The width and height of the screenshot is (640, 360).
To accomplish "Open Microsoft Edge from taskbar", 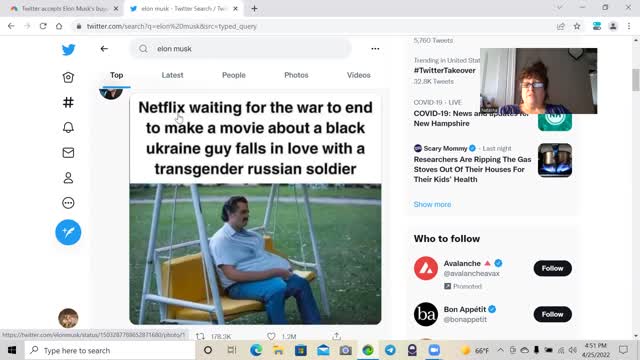I will [256, 350].
